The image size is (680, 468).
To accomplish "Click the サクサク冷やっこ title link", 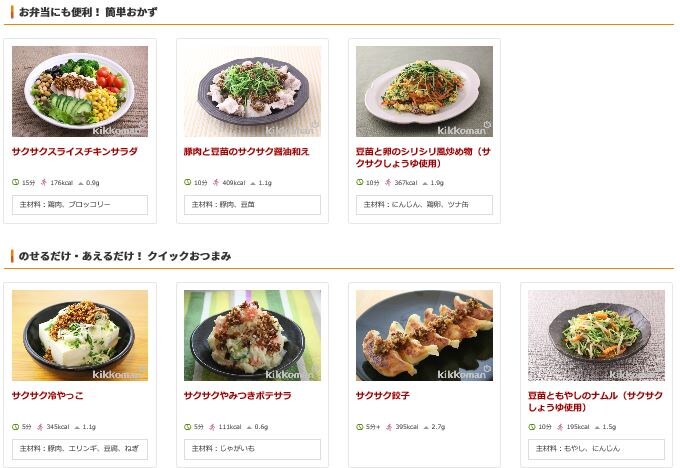I will pos(47,395).
